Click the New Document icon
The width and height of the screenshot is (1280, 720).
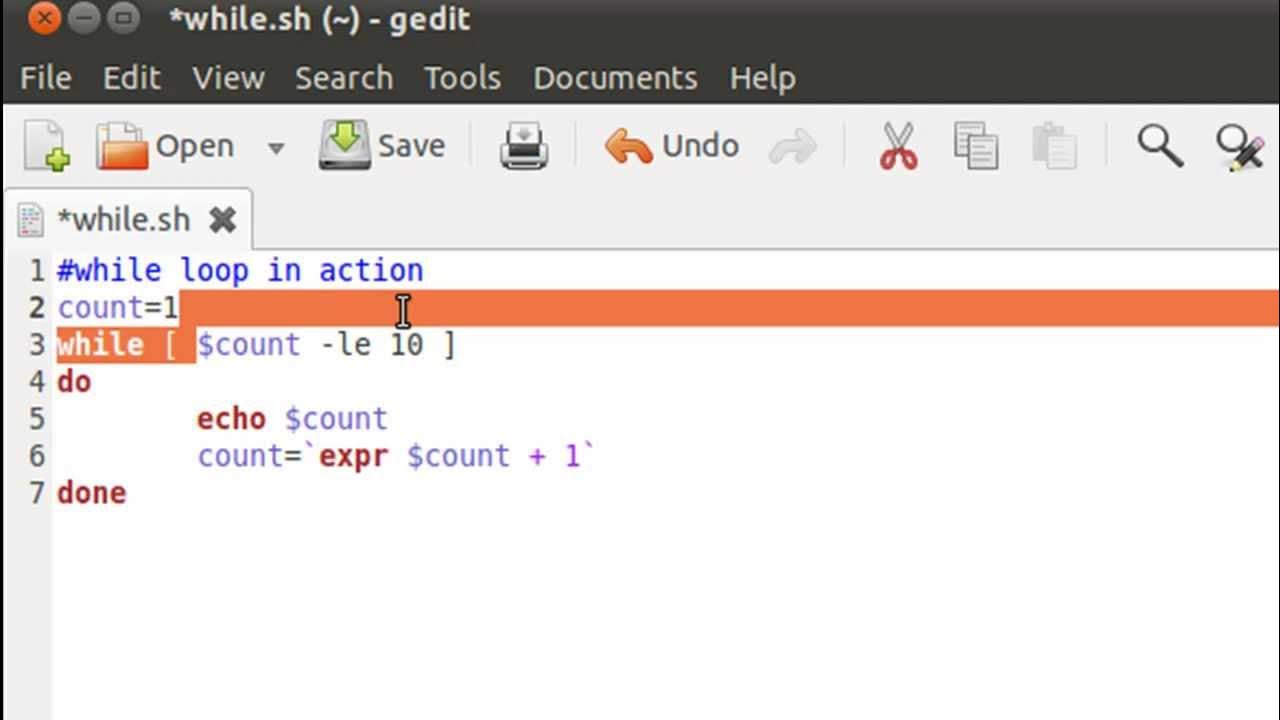point(46,146)
